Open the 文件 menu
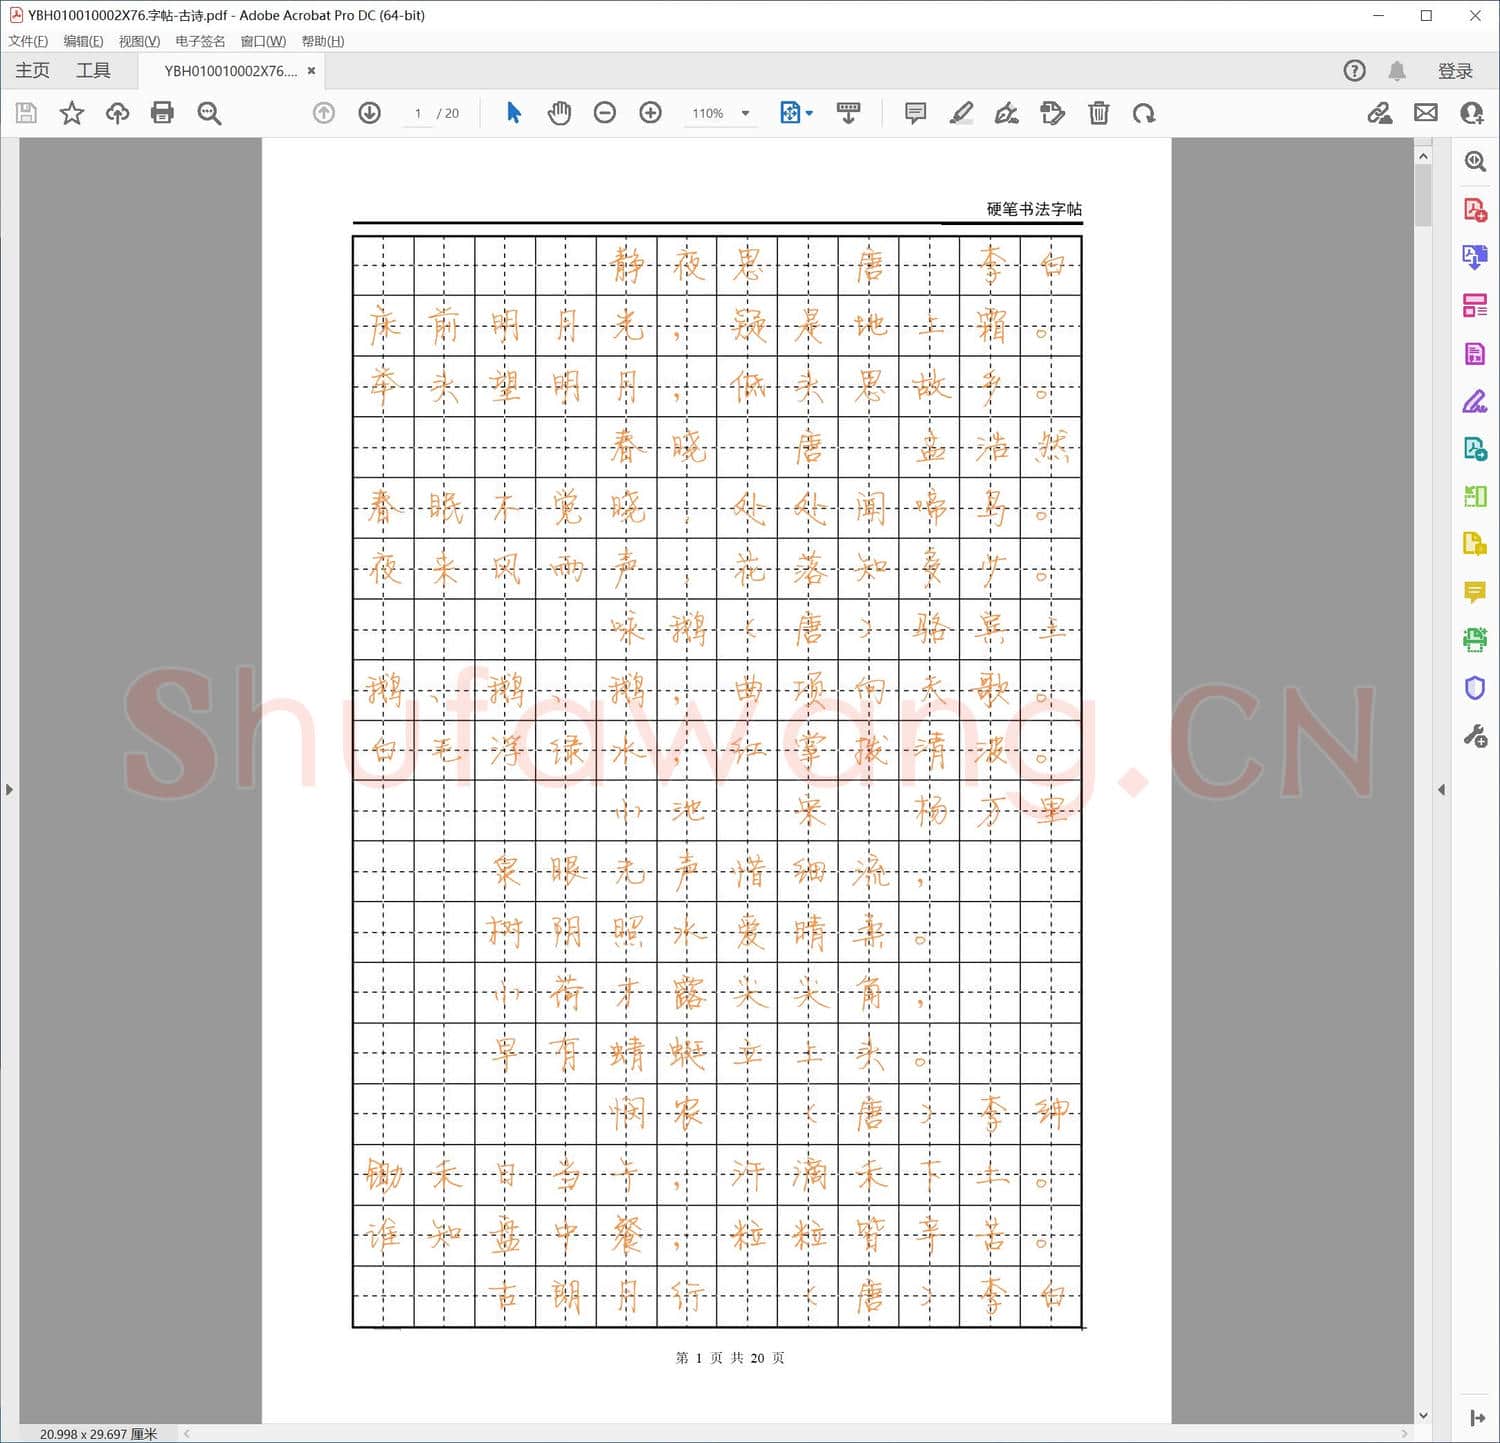The image size is (1500, 1443). 28,41
